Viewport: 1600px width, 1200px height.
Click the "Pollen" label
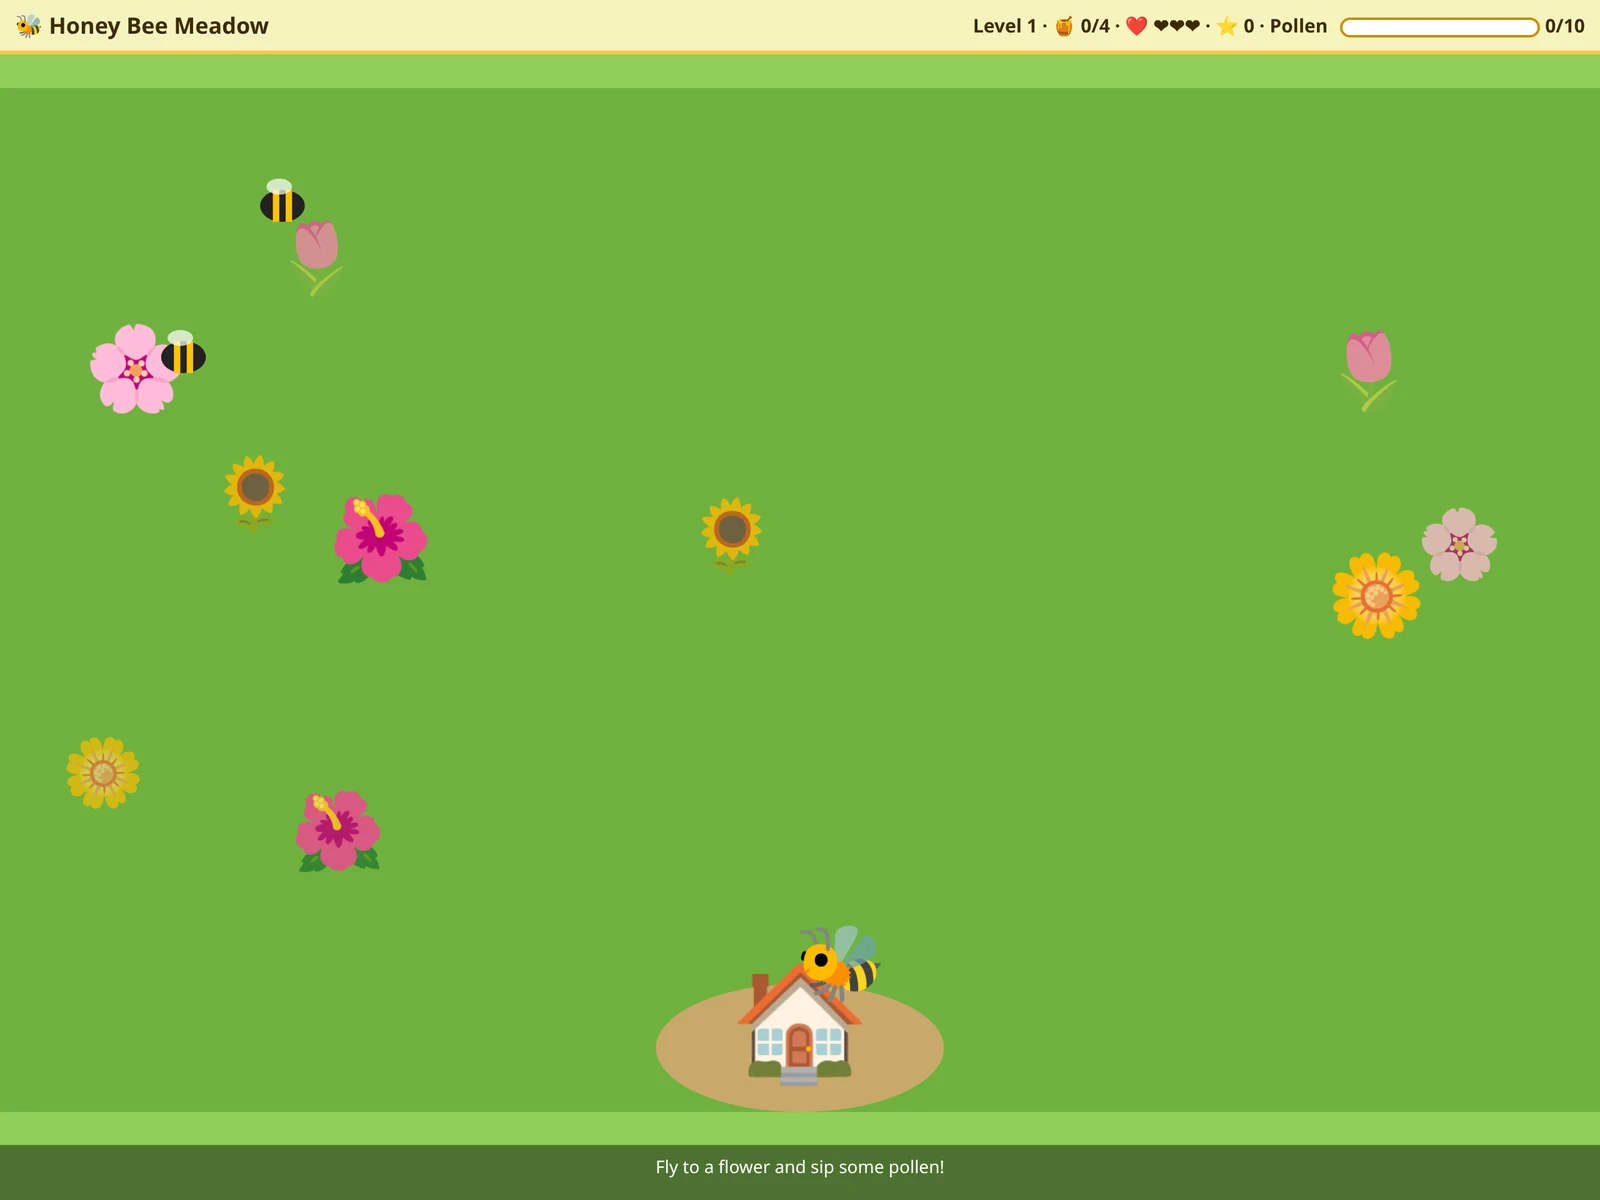1298,26
